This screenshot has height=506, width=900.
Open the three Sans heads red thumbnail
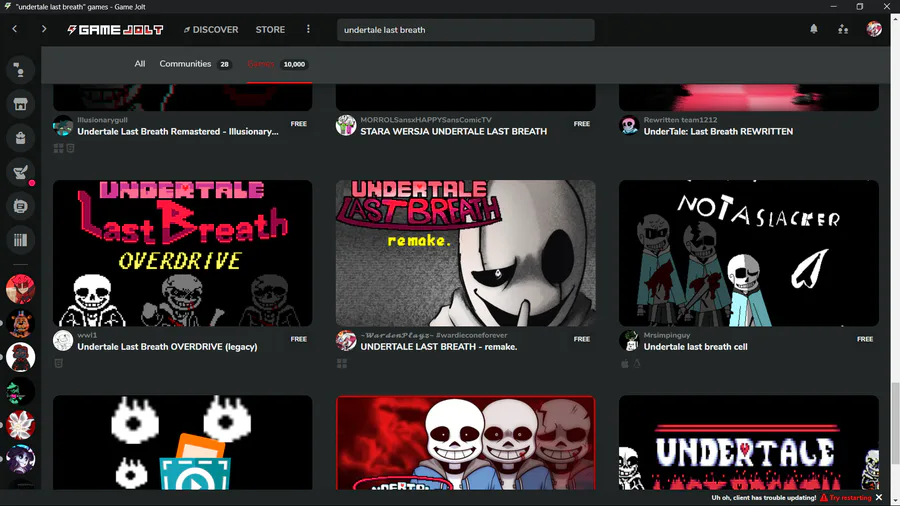(x=465, y=442)
